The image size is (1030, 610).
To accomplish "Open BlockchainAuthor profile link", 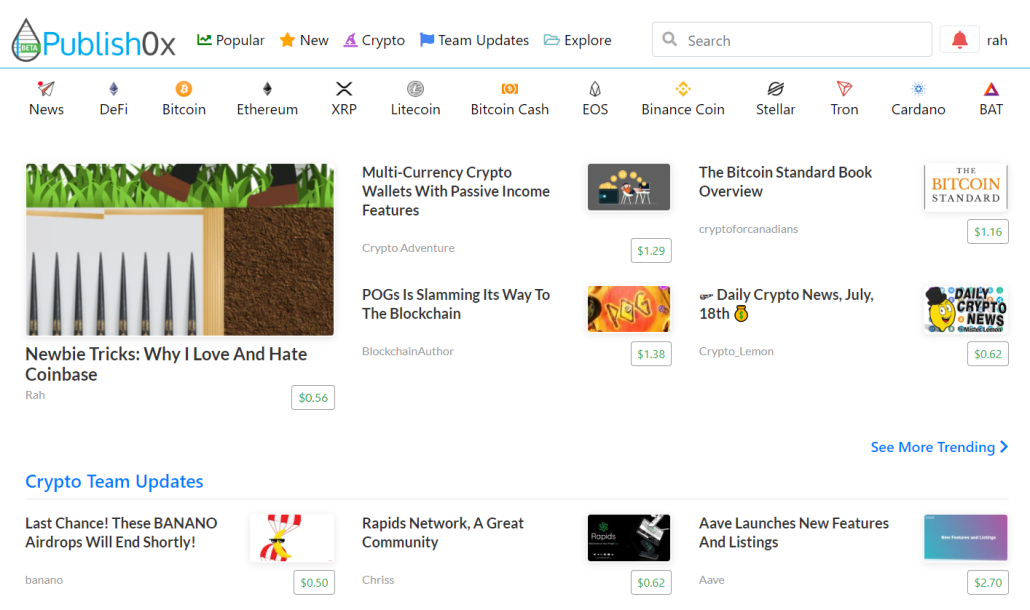I will (x=408, y=351).
